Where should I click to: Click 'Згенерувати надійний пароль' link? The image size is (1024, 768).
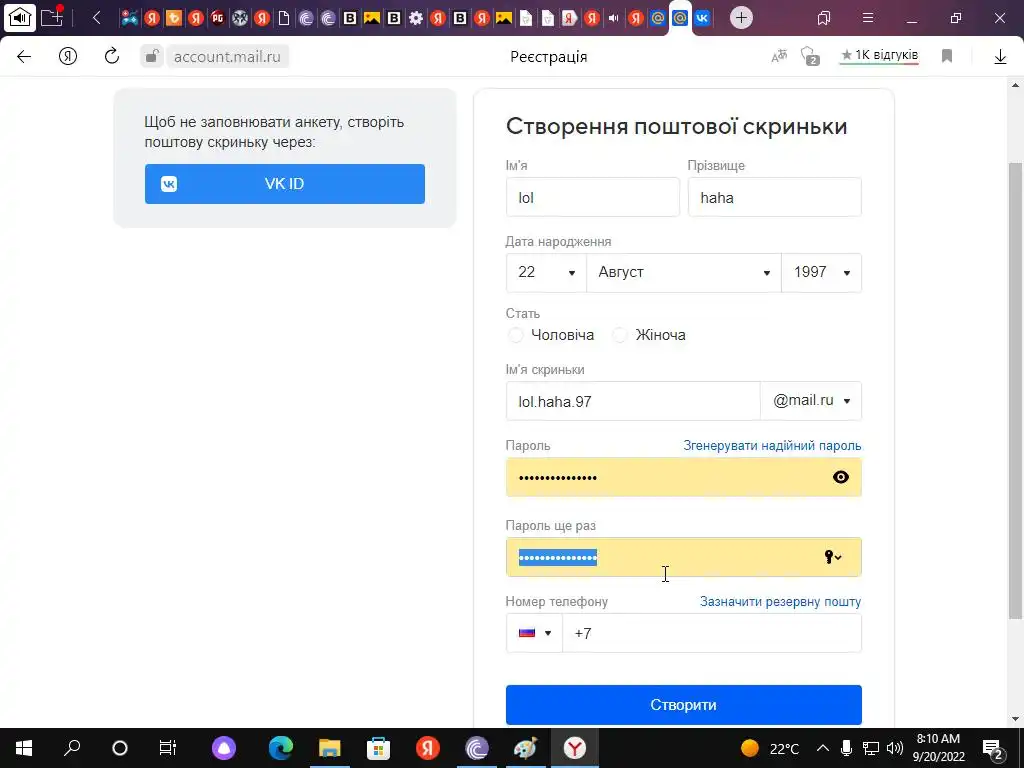click(x=772, y=445)
